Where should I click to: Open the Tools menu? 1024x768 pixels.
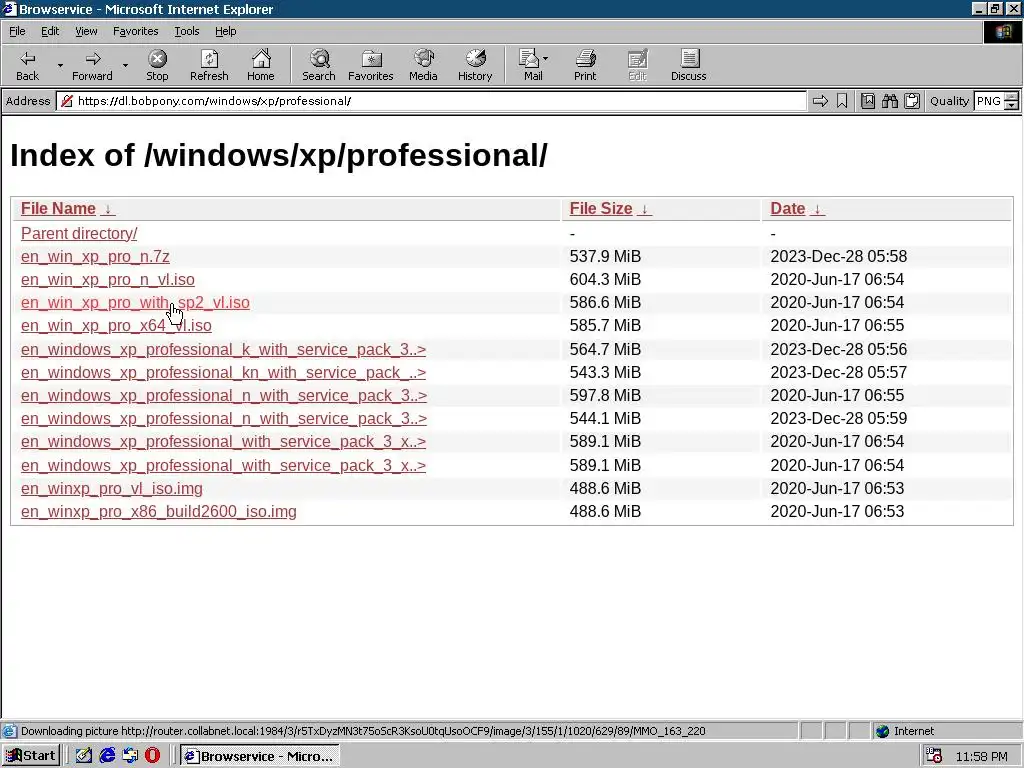186,31
